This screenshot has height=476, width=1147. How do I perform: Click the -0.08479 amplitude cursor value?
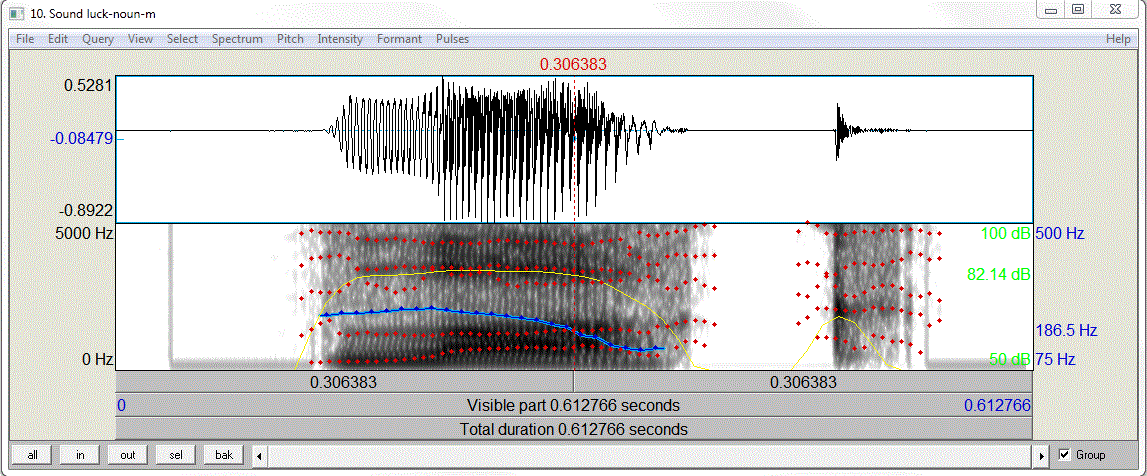[x=82, y=138]
